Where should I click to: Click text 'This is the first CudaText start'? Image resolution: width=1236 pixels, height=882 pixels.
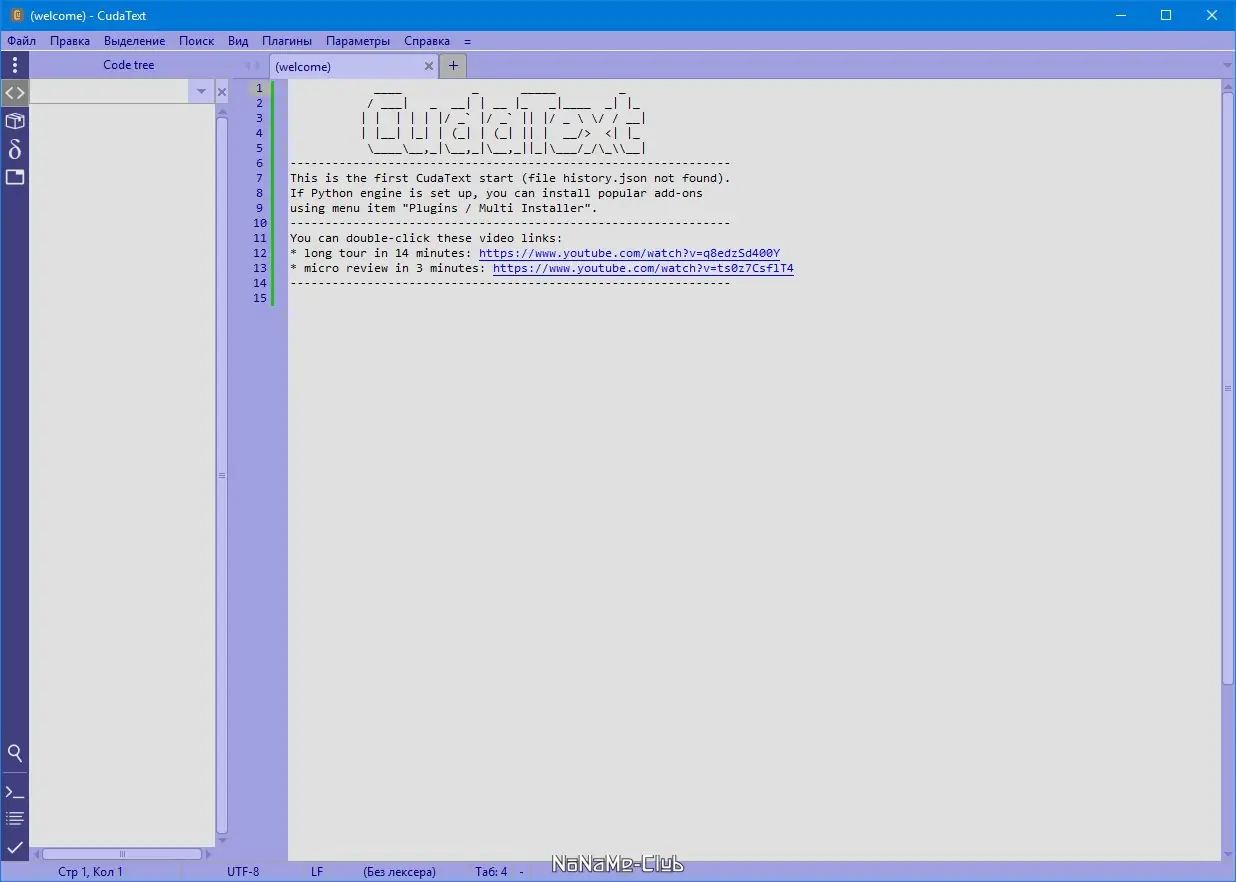[x=402, y=178]
